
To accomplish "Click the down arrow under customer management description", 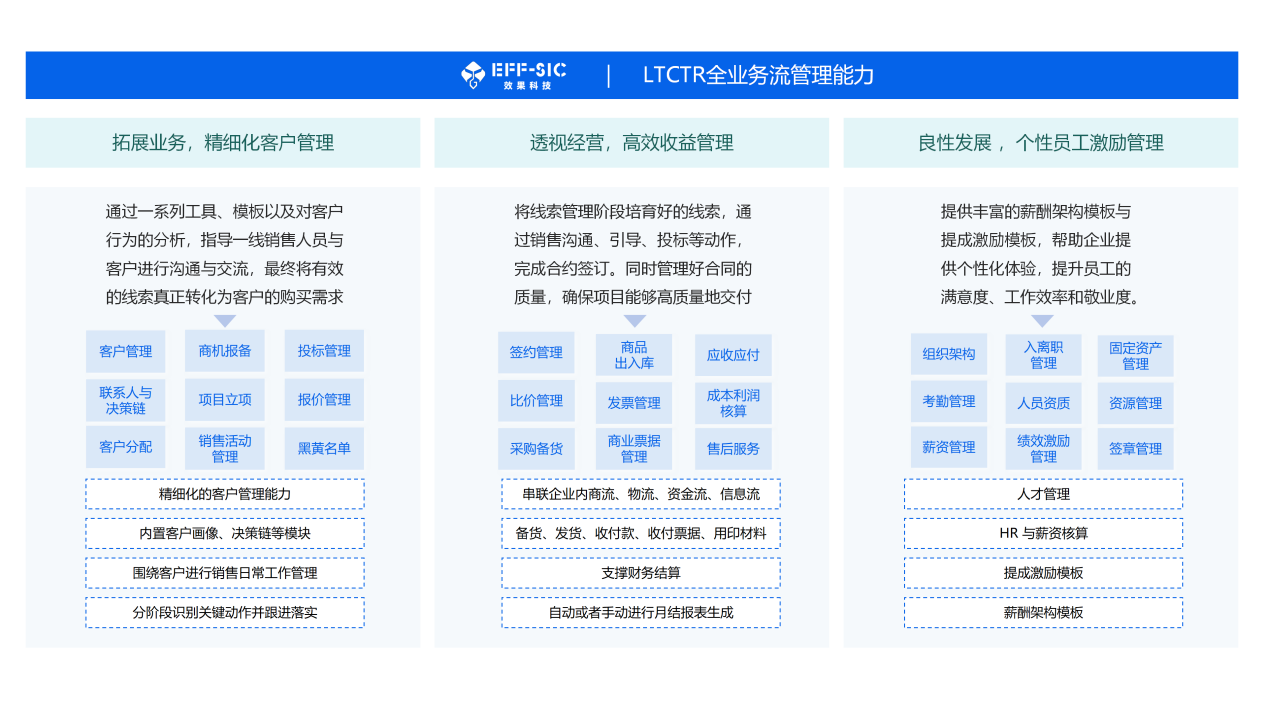I will click(x=225, y=321).
